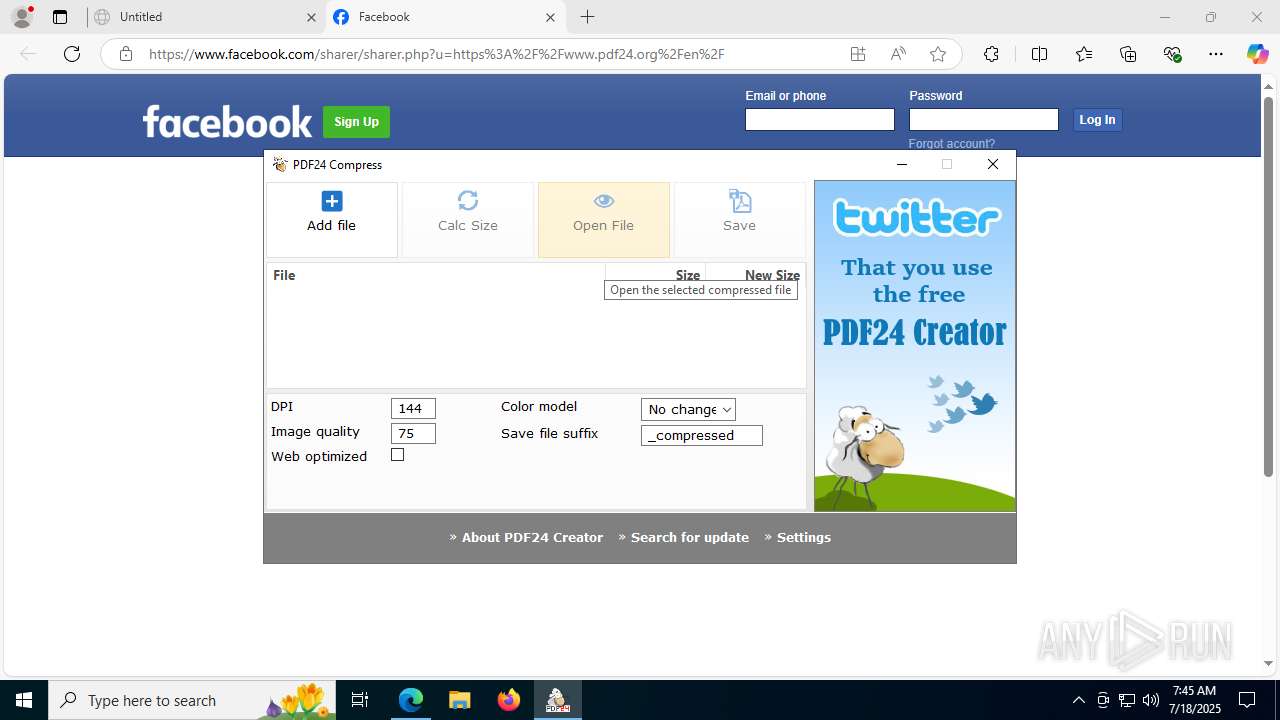This screenshot has width=1280, height=720.
Task: Click the address bar URL
Action: 437,54
